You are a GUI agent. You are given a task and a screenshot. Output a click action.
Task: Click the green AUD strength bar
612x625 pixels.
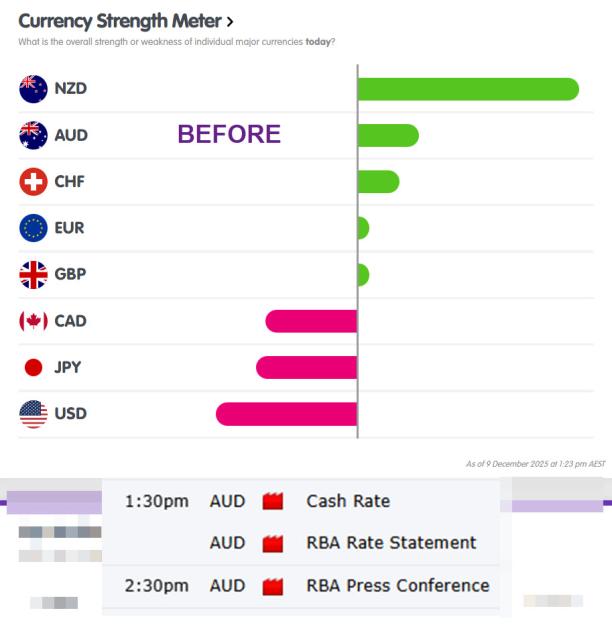pos(388,135)
